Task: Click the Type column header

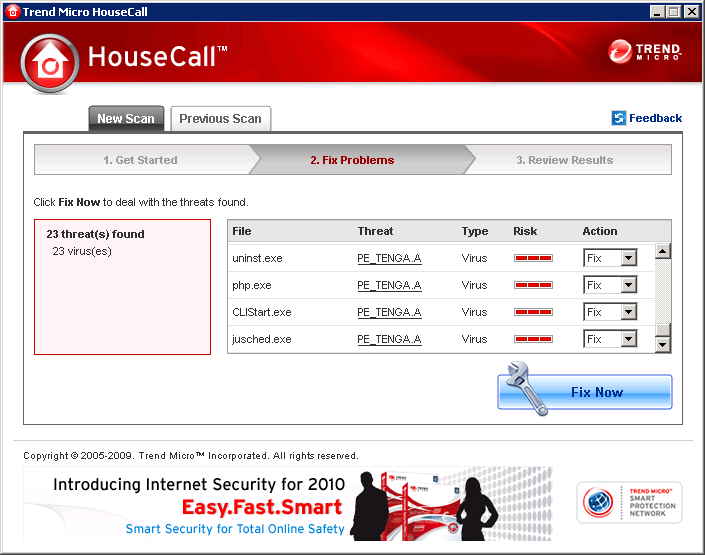Action: coord(475,231)
